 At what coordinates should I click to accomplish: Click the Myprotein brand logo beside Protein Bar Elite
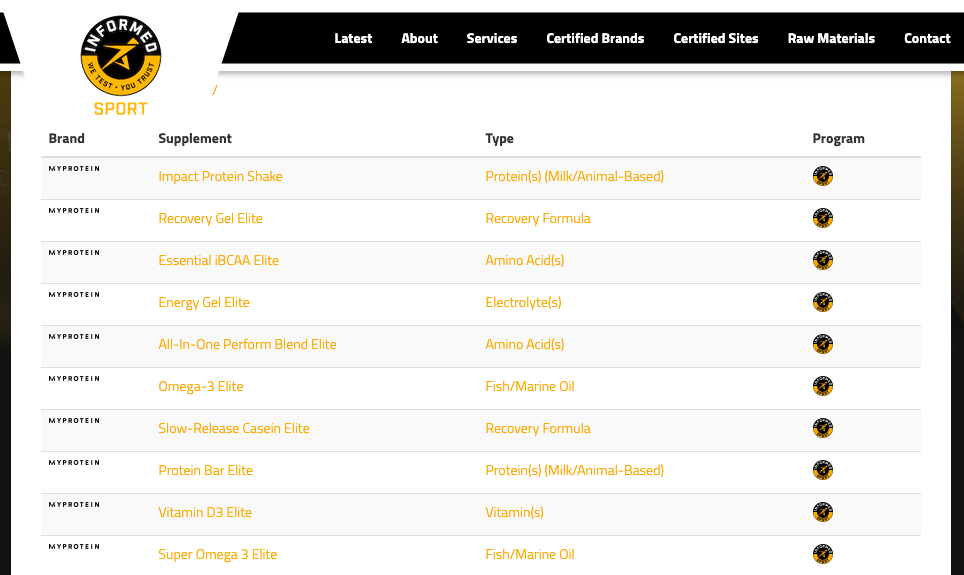tap(74, 462)
